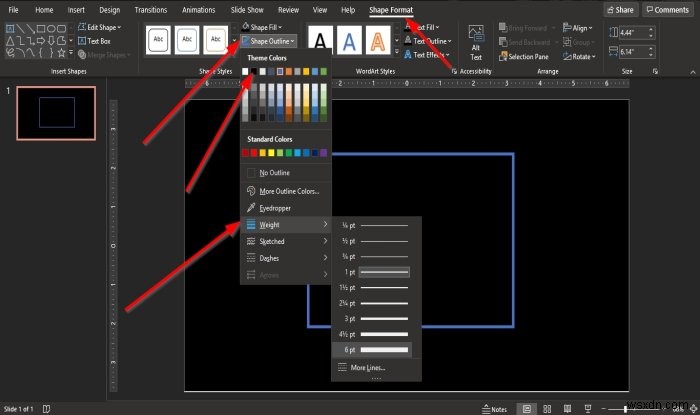
Task: Apply the orange outline WordArt style A
Action: [378, 41]
